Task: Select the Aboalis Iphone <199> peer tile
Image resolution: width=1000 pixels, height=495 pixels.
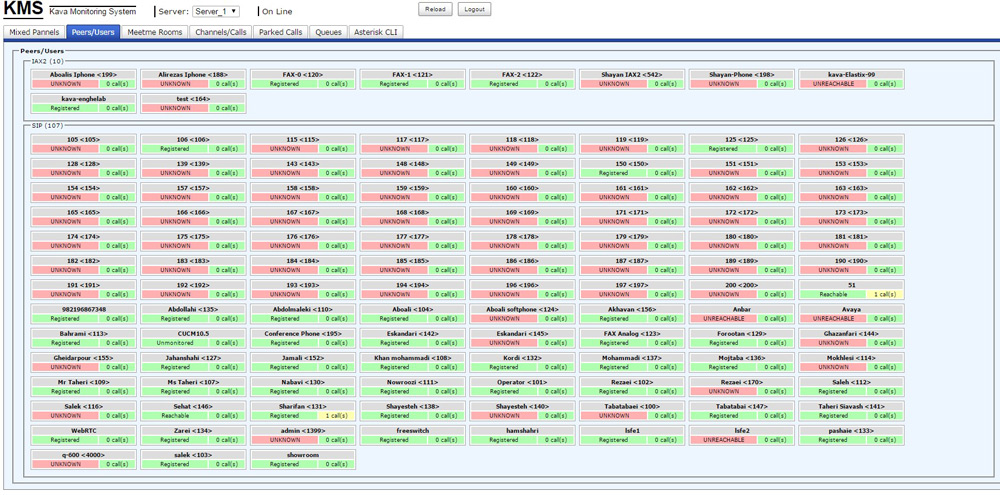Action: (x=84, y=75)
